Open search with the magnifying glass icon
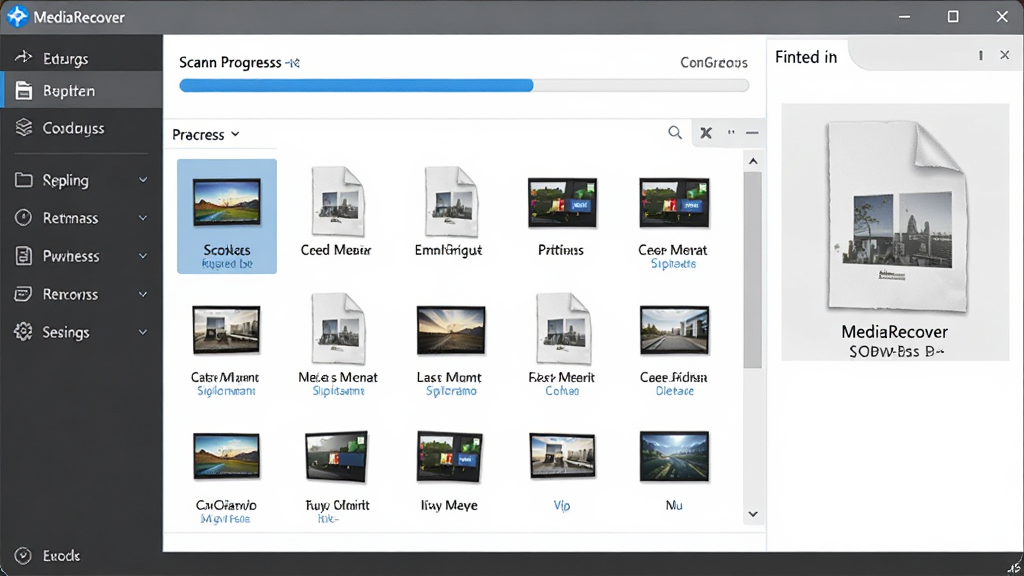Viewport: 1024px width, 576px height. 675,133
